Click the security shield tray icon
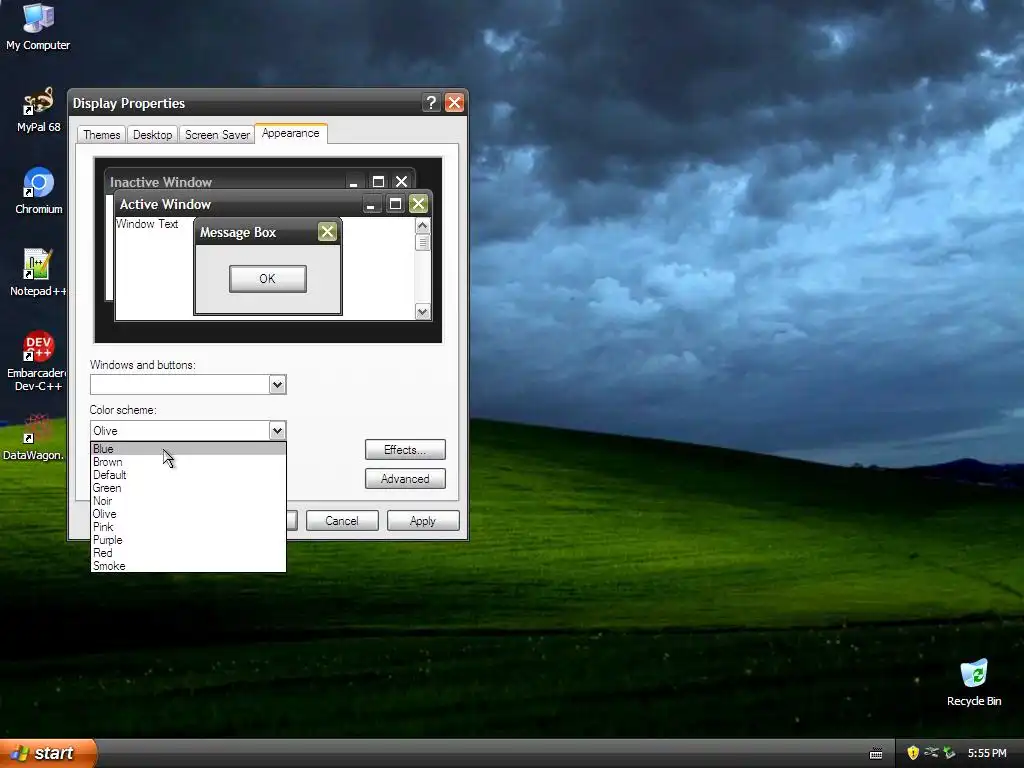Image resolution: width=1024 pixels, height=768 pixels. click(913, 753)
